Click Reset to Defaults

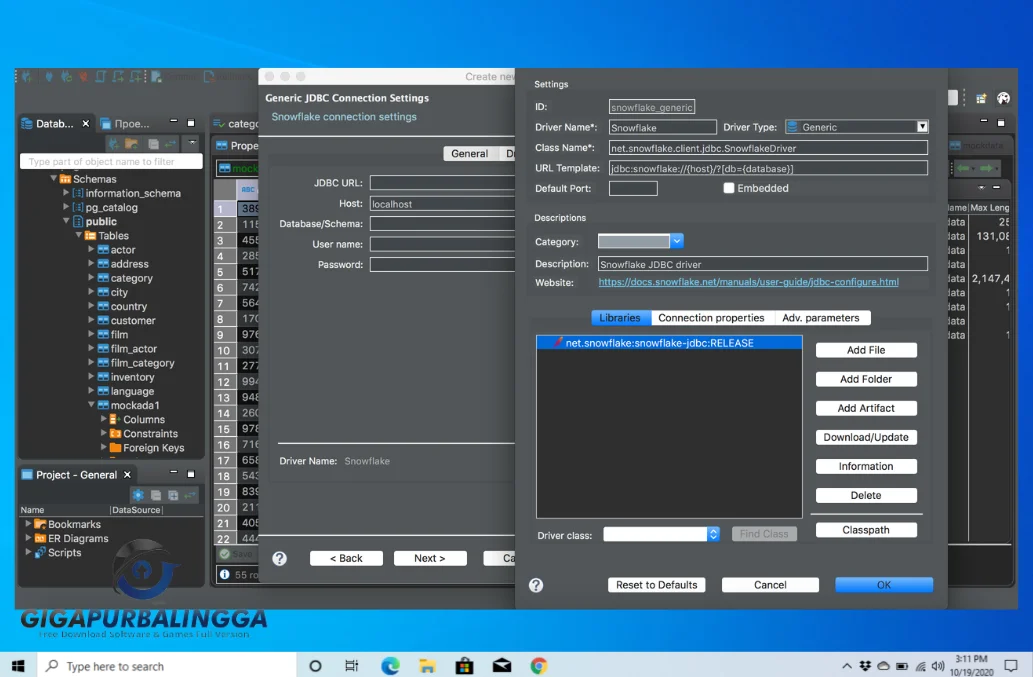point(656,585)
